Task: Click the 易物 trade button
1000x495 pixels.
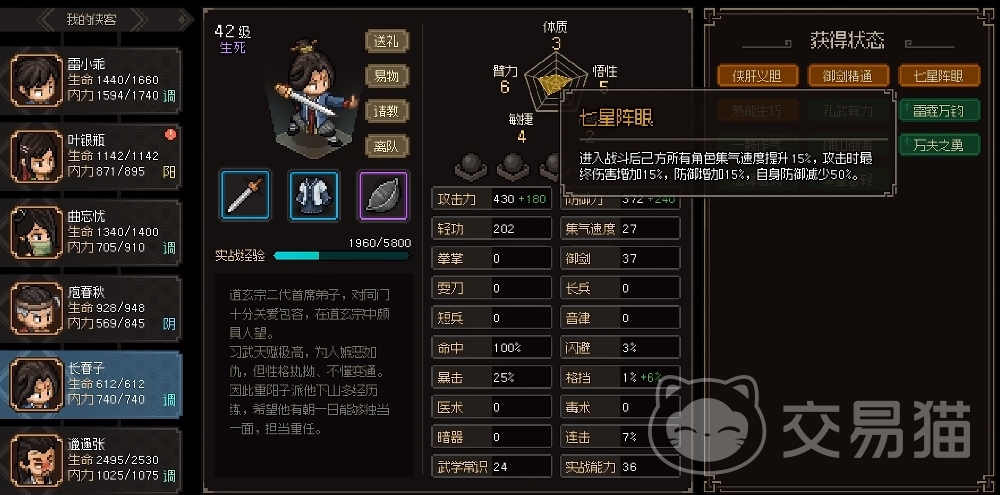Action: coord(386,76)
